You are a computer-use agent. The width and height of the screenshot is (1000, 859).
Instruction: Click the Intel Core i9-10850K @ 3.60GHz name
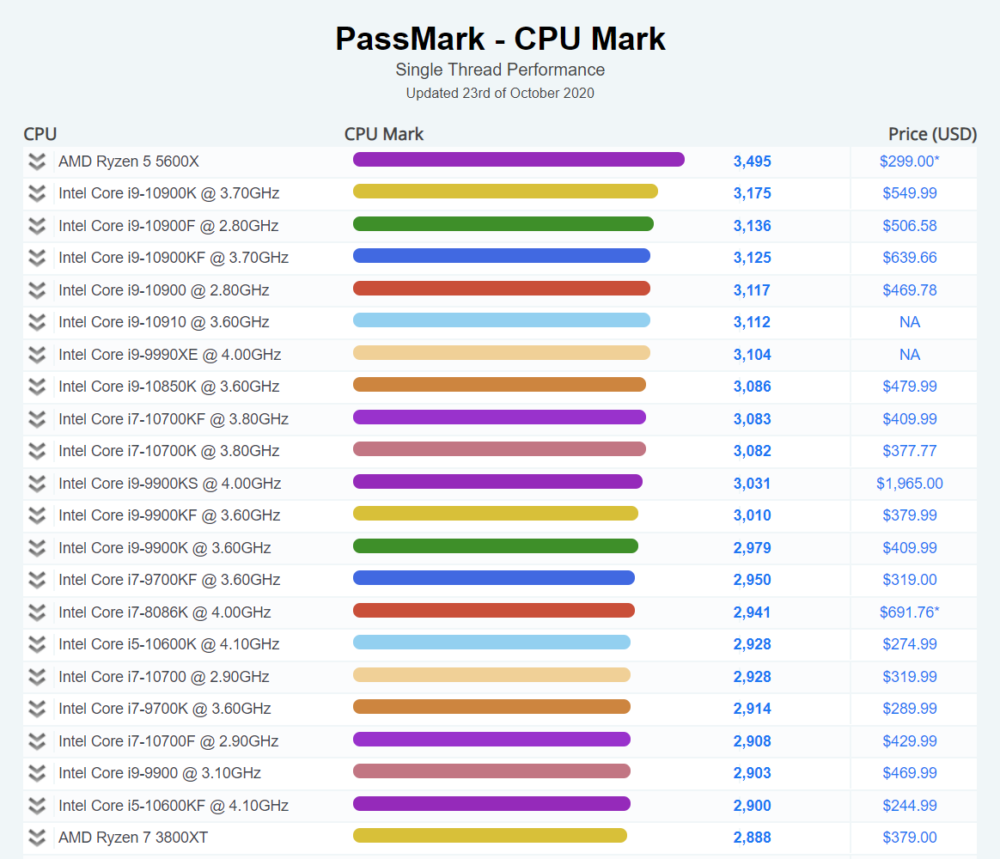pos(169,386)
